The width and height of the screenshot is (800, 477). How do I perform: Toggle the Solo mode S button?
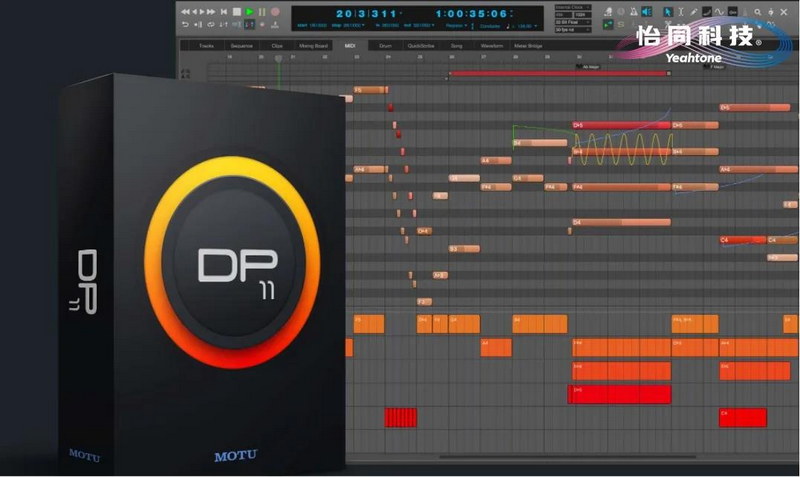[621, 25]
